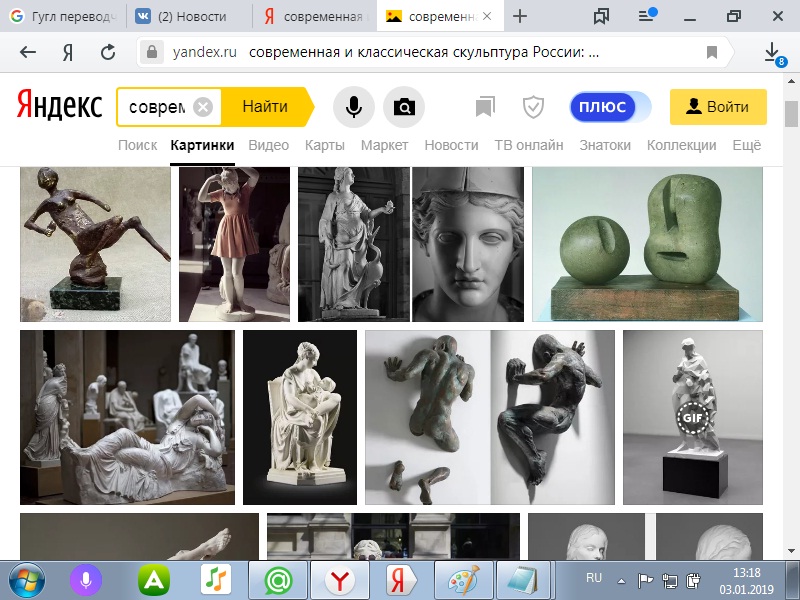Open Paint palette icon in taskbar
This screenshot has height=600, width=800.
pos(464,581)
